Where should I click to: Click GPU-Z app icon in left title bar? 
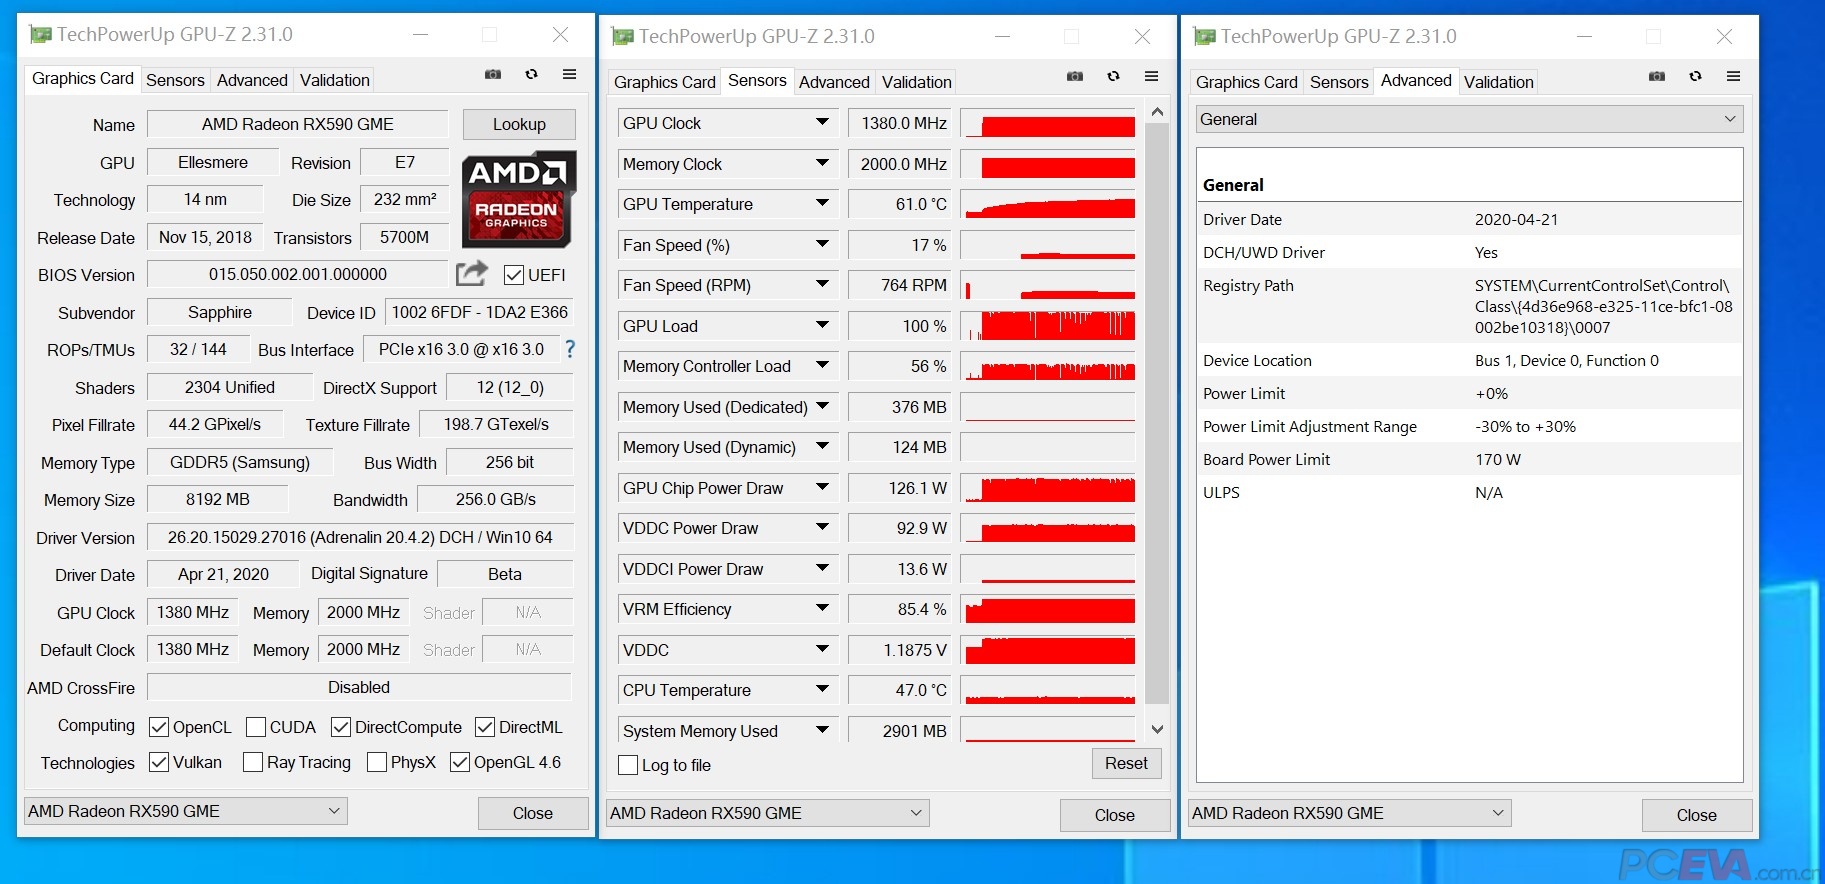pos(40,35)
